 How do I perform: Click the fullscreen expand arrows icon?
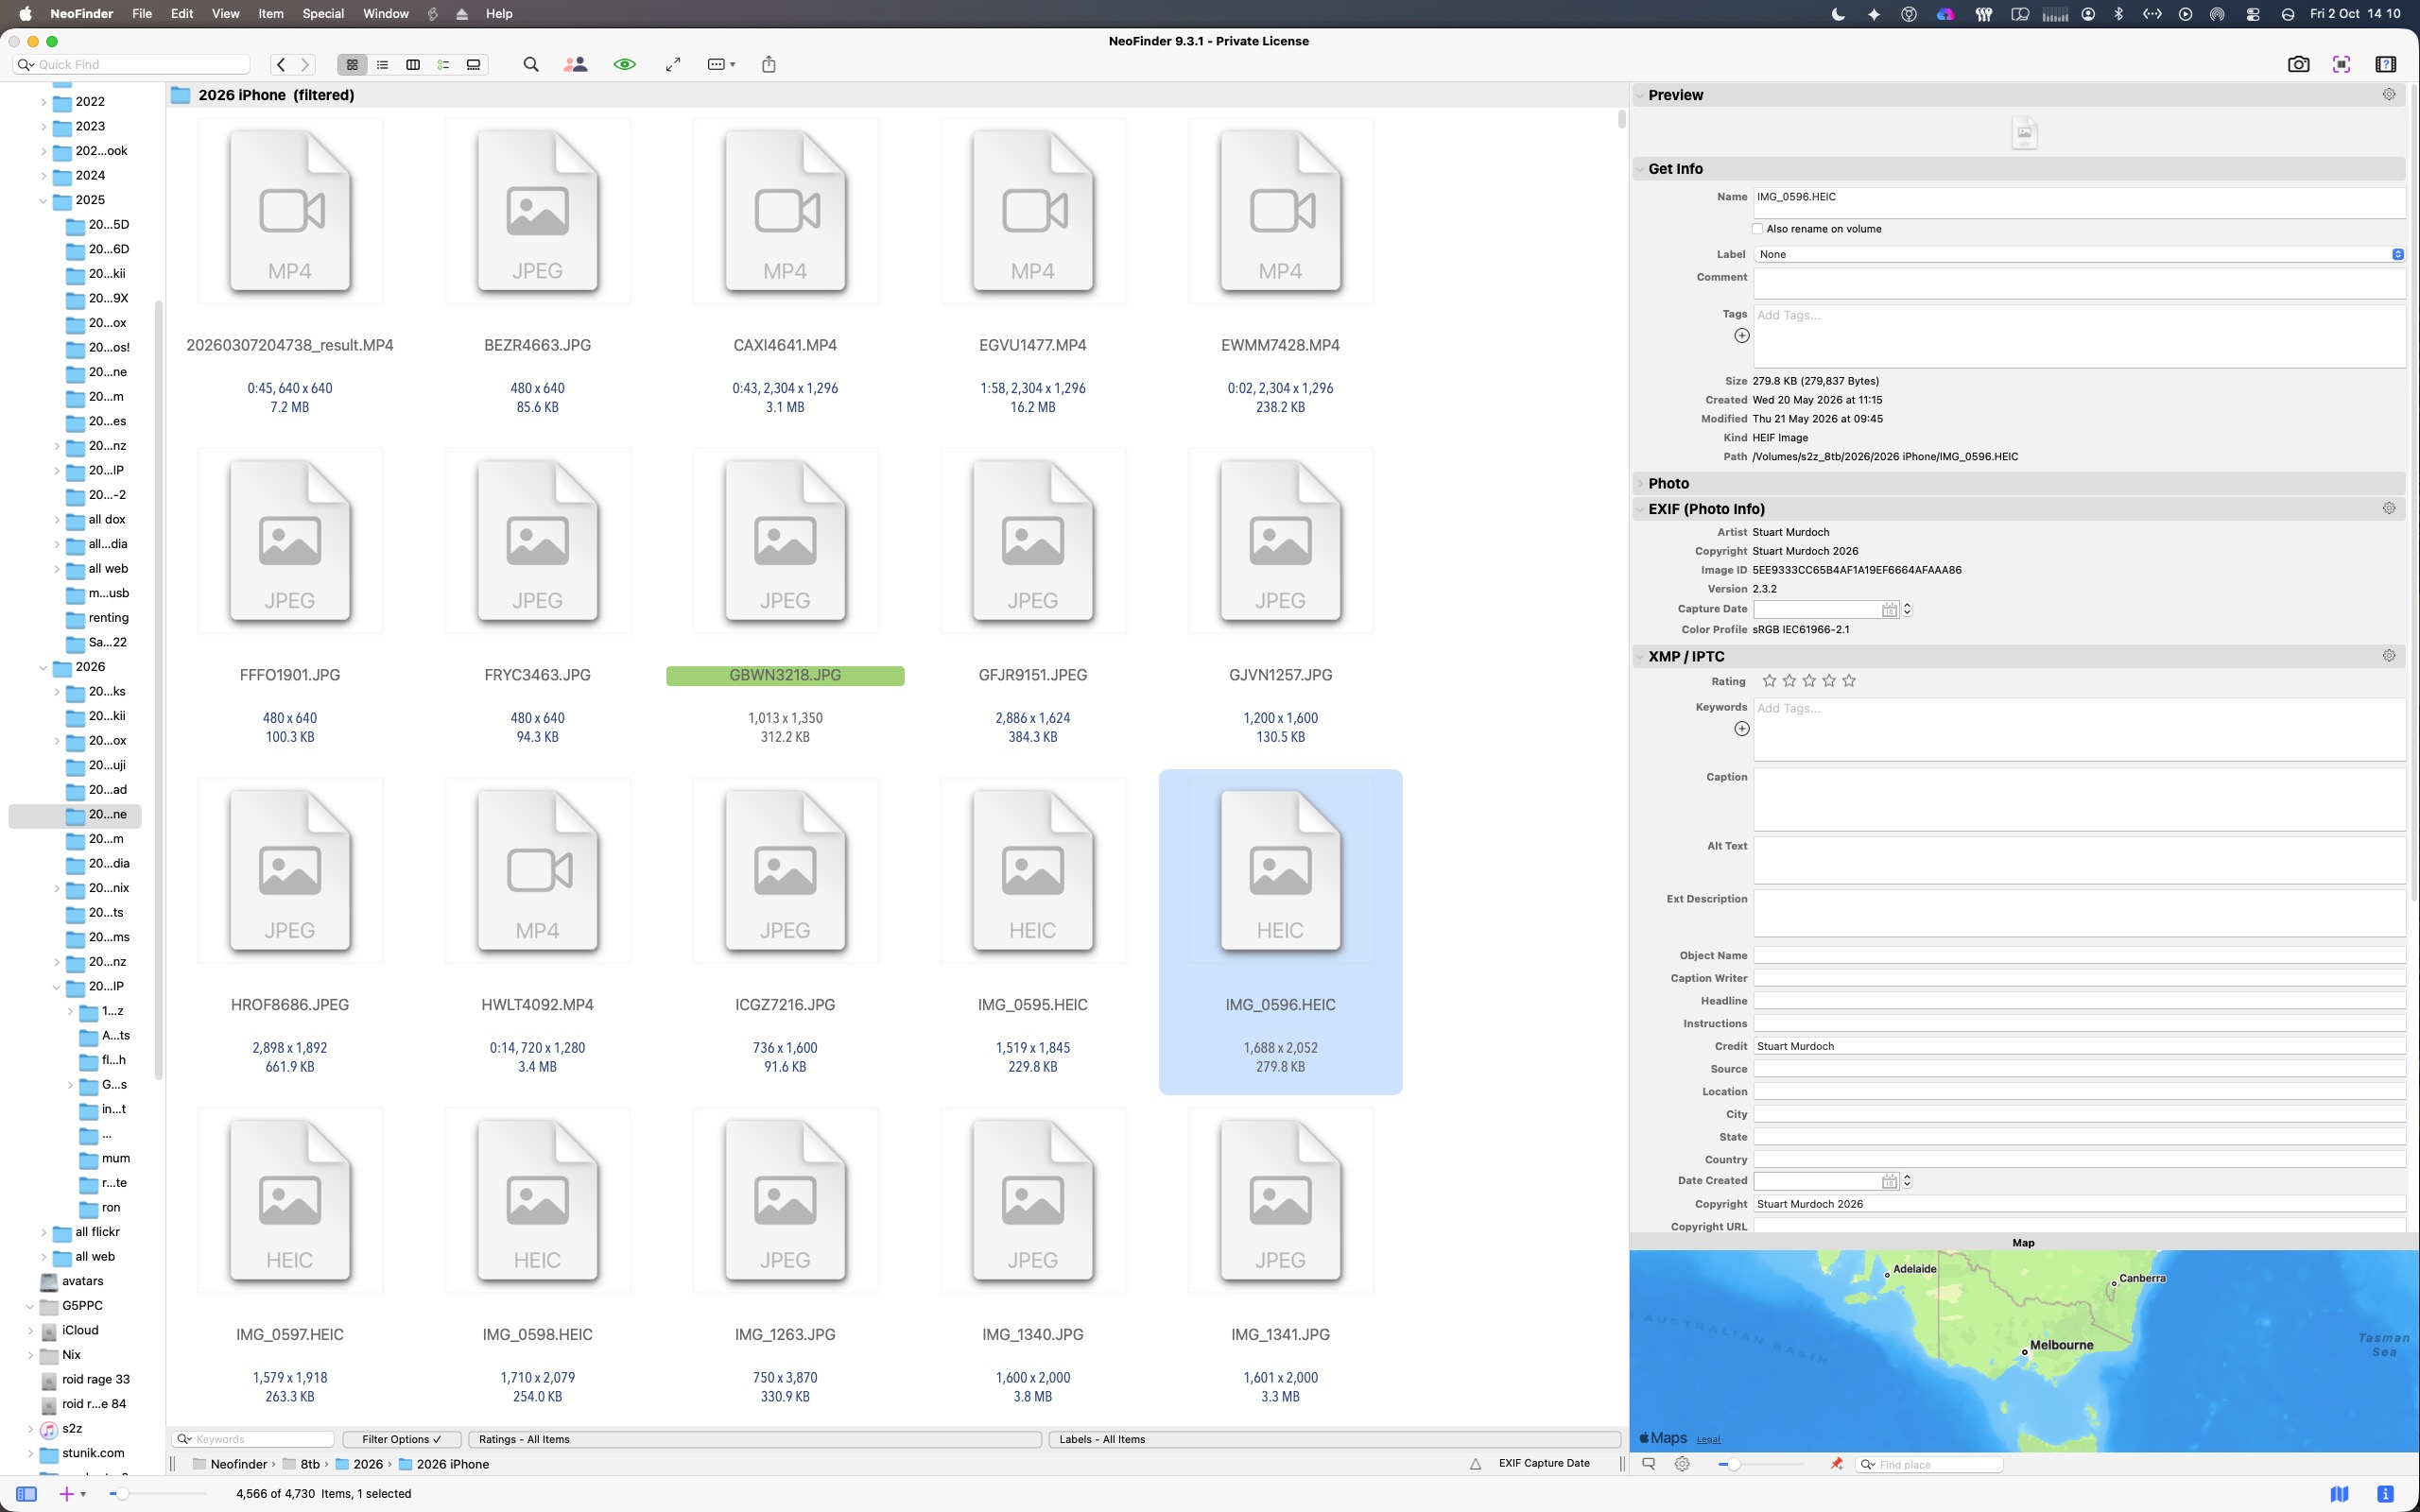tap(673, 64)
